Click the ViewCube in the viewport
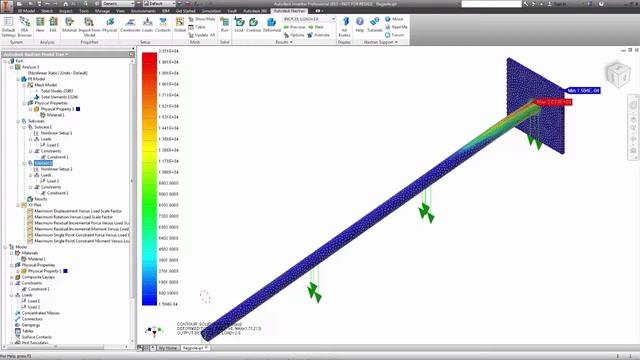Image resolution: width=640 pixels, height=360 pixels. pos(618,74)
